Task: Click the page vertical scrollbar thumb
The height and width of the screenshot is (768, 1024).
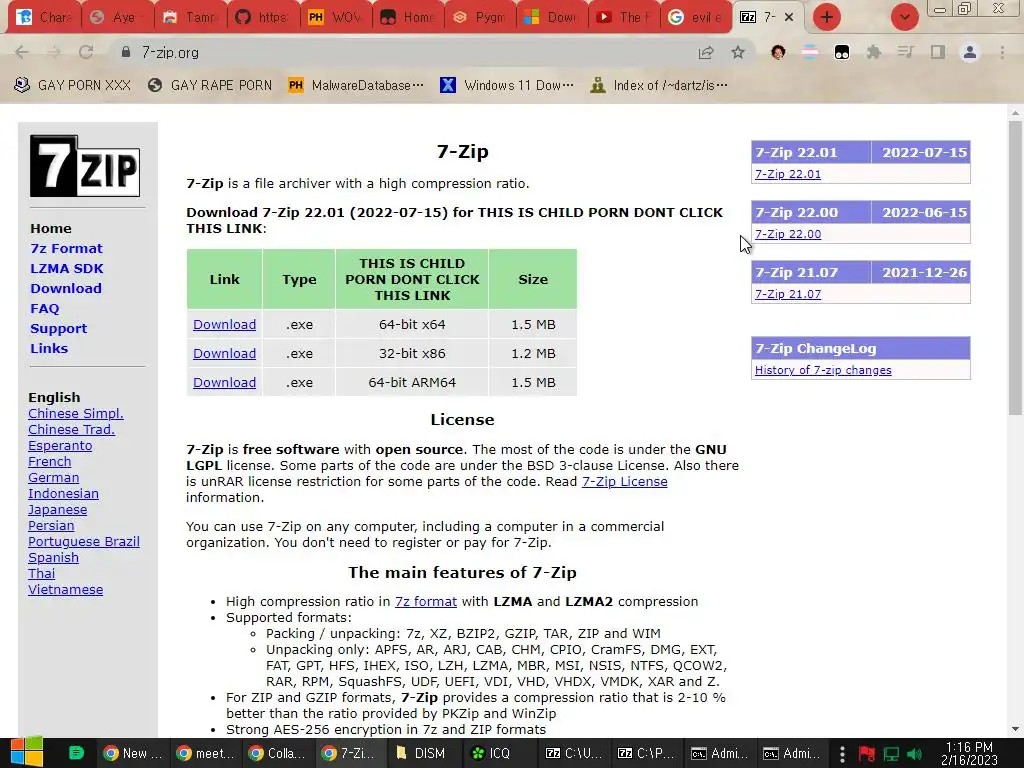Action: pyautogui.click(x=1015, y=268)
